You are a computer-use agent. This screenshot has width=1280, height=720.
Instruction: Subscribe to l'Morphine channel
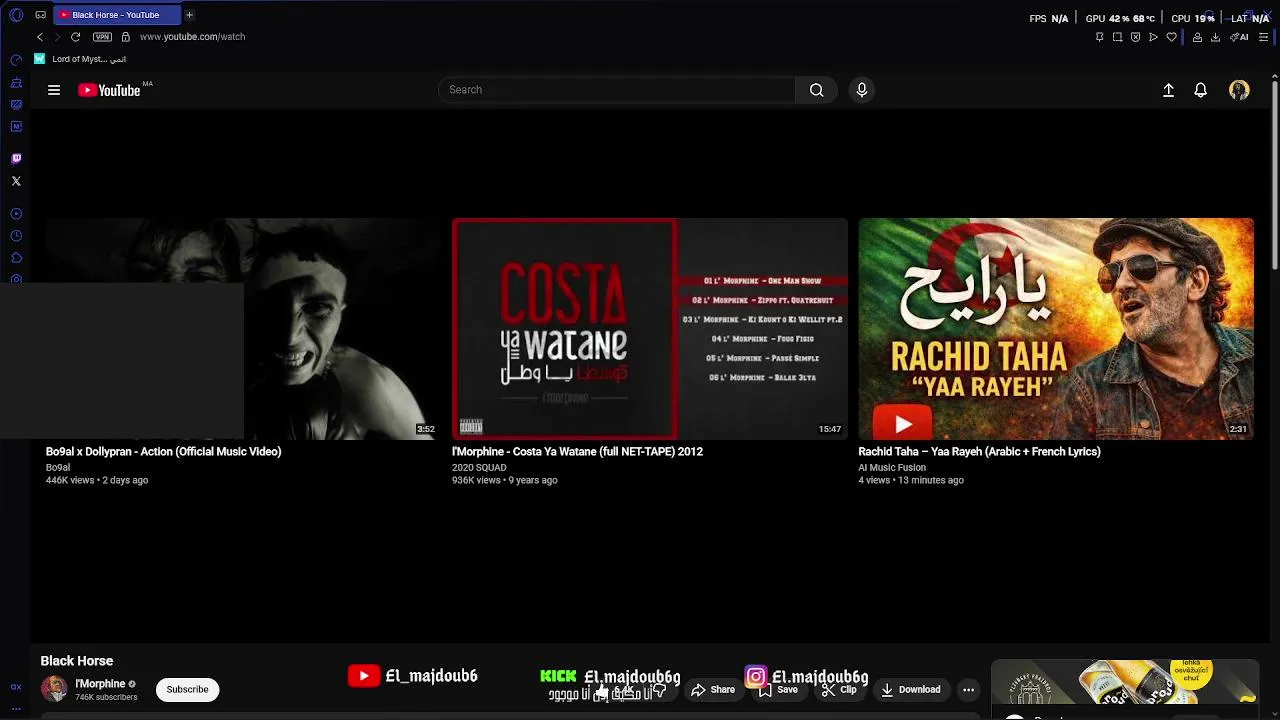tap(187, 689)
